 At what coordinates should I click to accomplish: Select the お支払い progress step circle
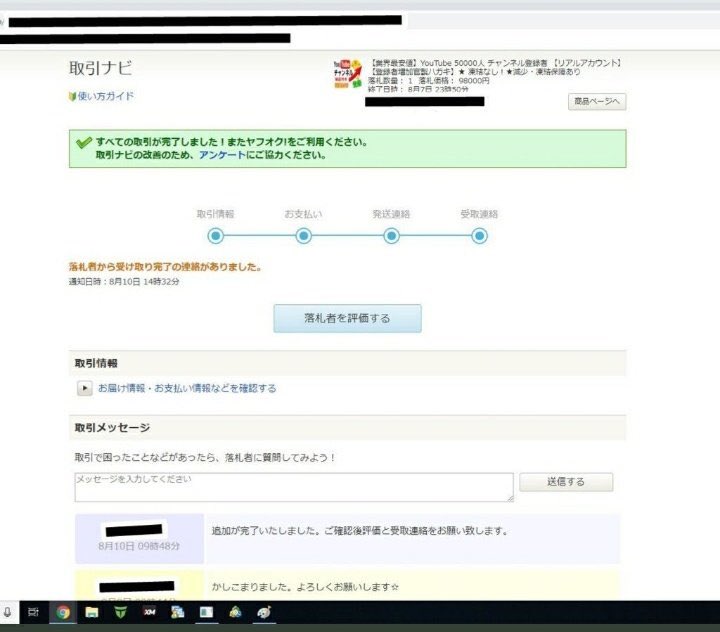(x=303, y=236)
